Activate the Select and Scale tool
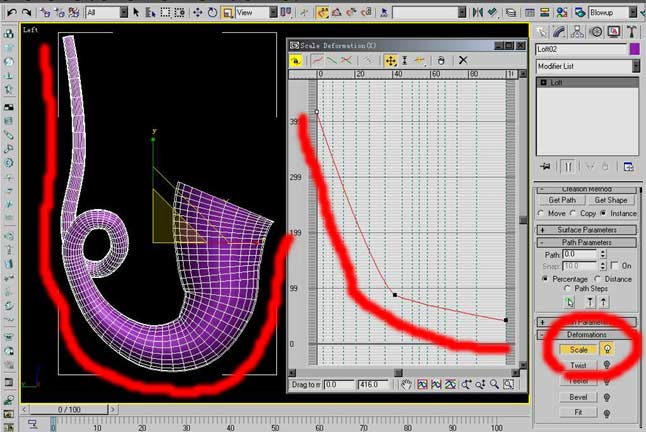The image size is (646, 432). [227, 13]
